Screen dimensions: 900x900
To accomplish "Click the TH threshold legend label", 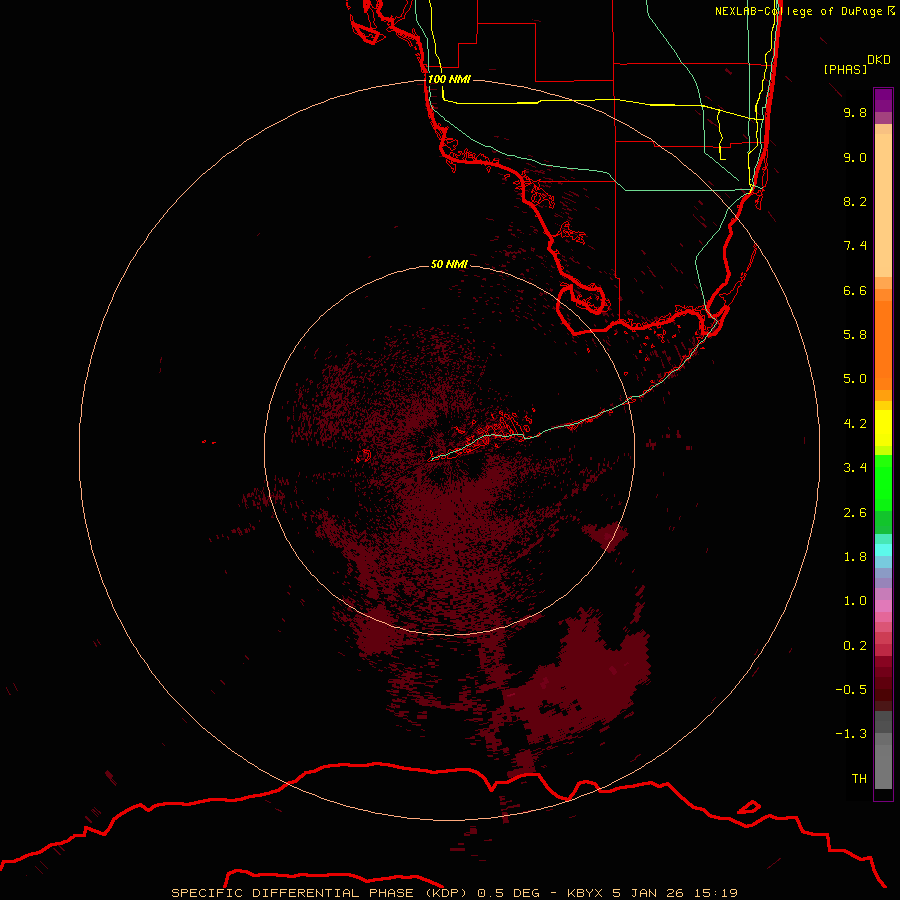I will coord(859,779).
